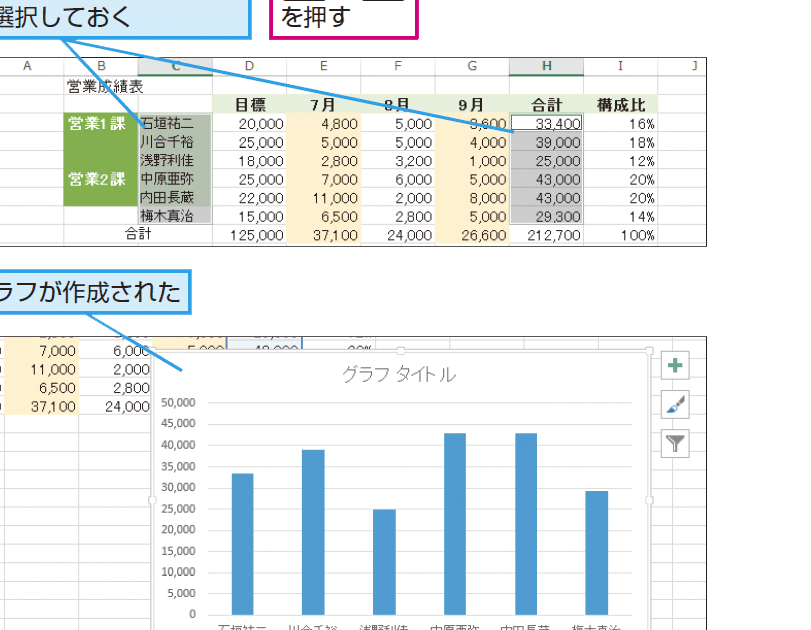Viewport: 811px width, 630px height.
Task: Select the grand total cell 212,700
Action: coord(546,236)
